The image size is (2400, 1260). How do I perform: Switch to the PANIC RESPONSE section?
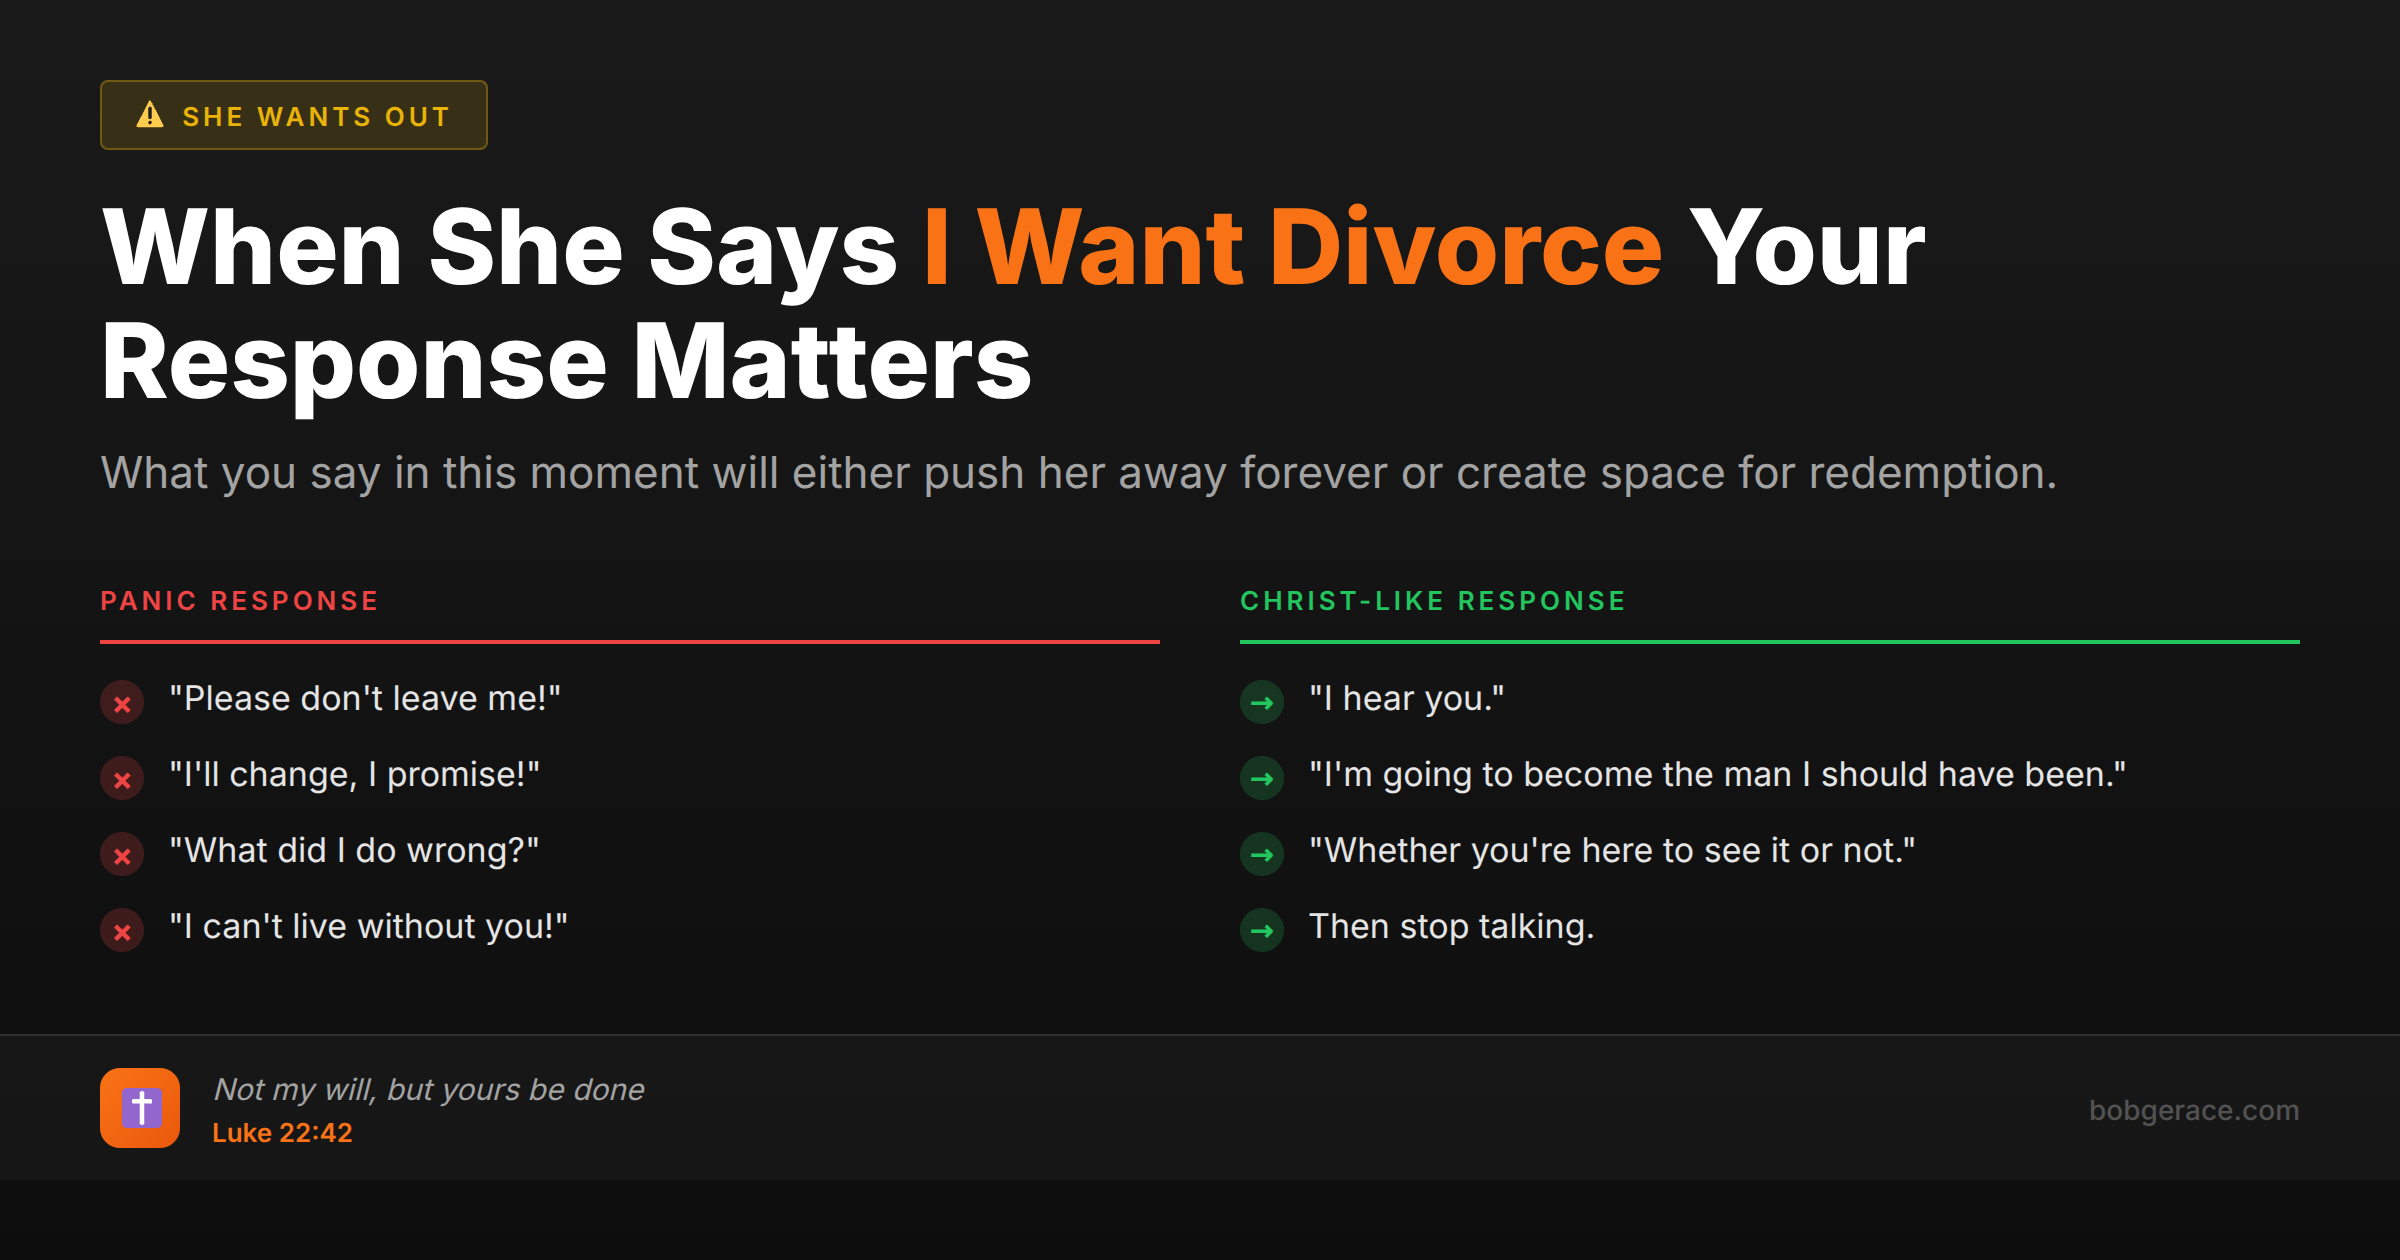coord(239,600)
